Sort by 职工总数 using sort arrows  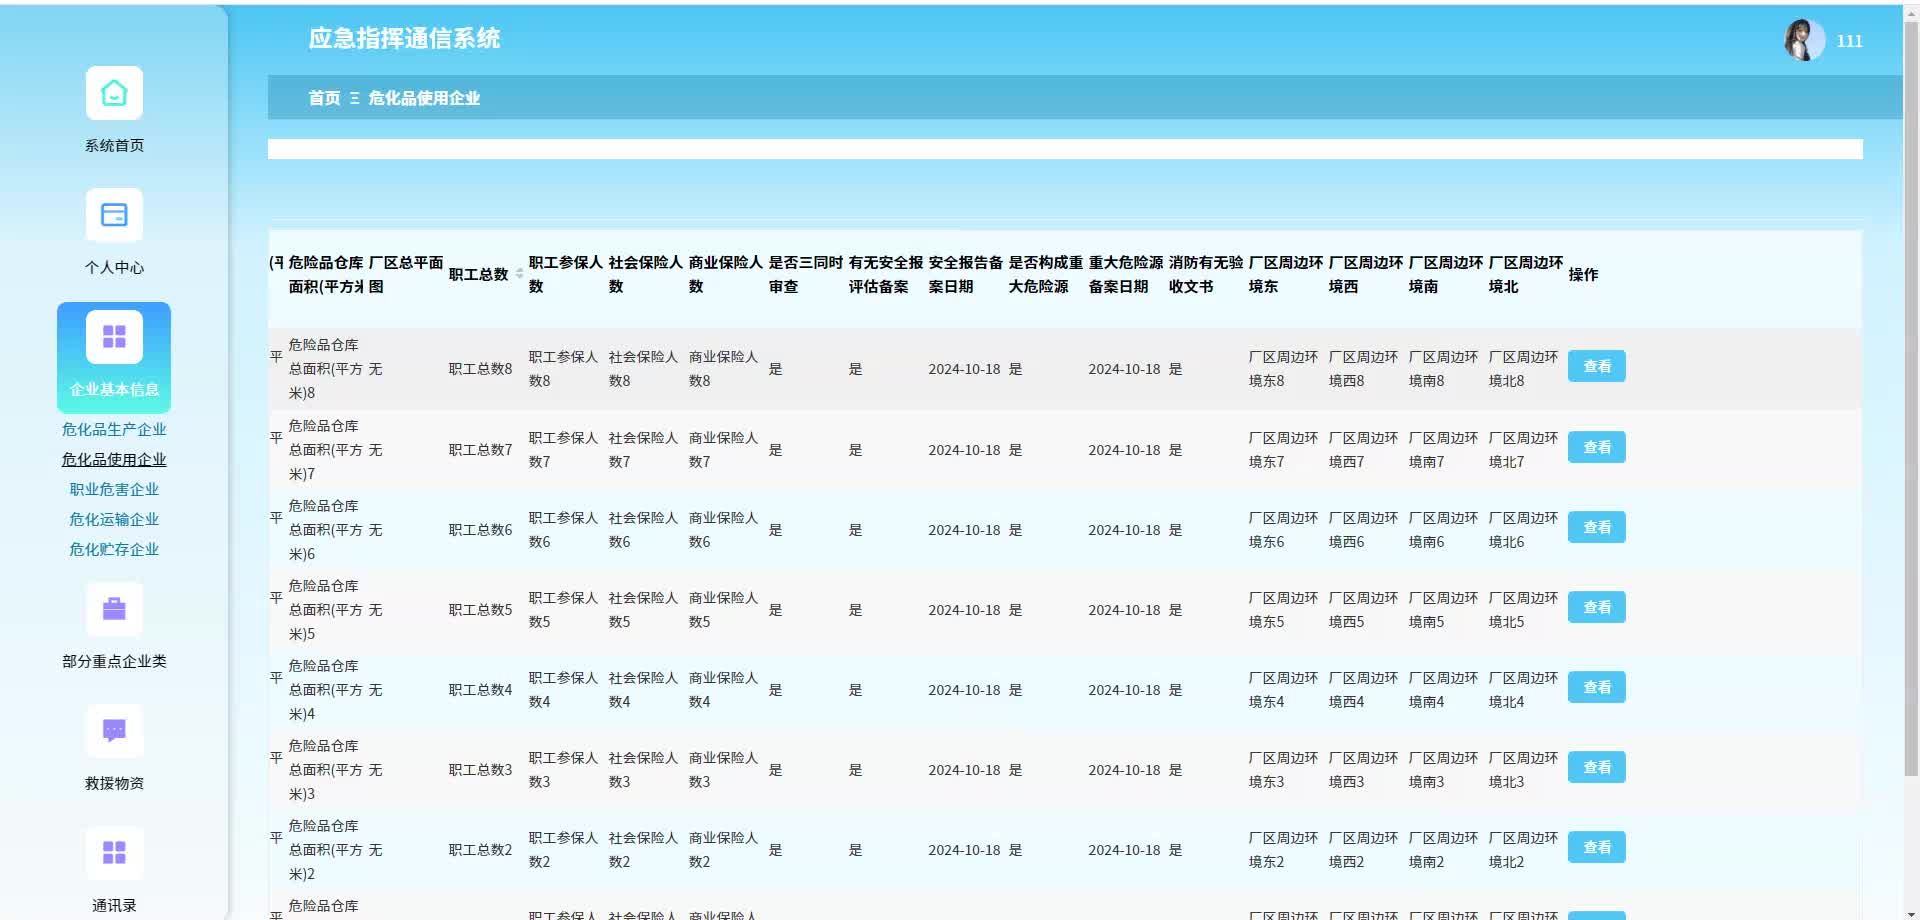tap(519, 274)
